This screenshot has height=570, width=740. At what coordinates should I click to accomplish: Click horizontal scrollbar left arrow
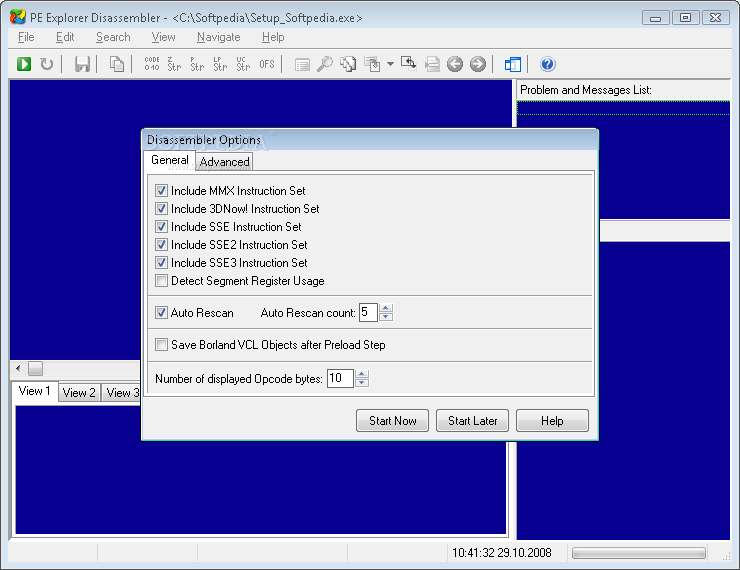(x=18, y=368)
